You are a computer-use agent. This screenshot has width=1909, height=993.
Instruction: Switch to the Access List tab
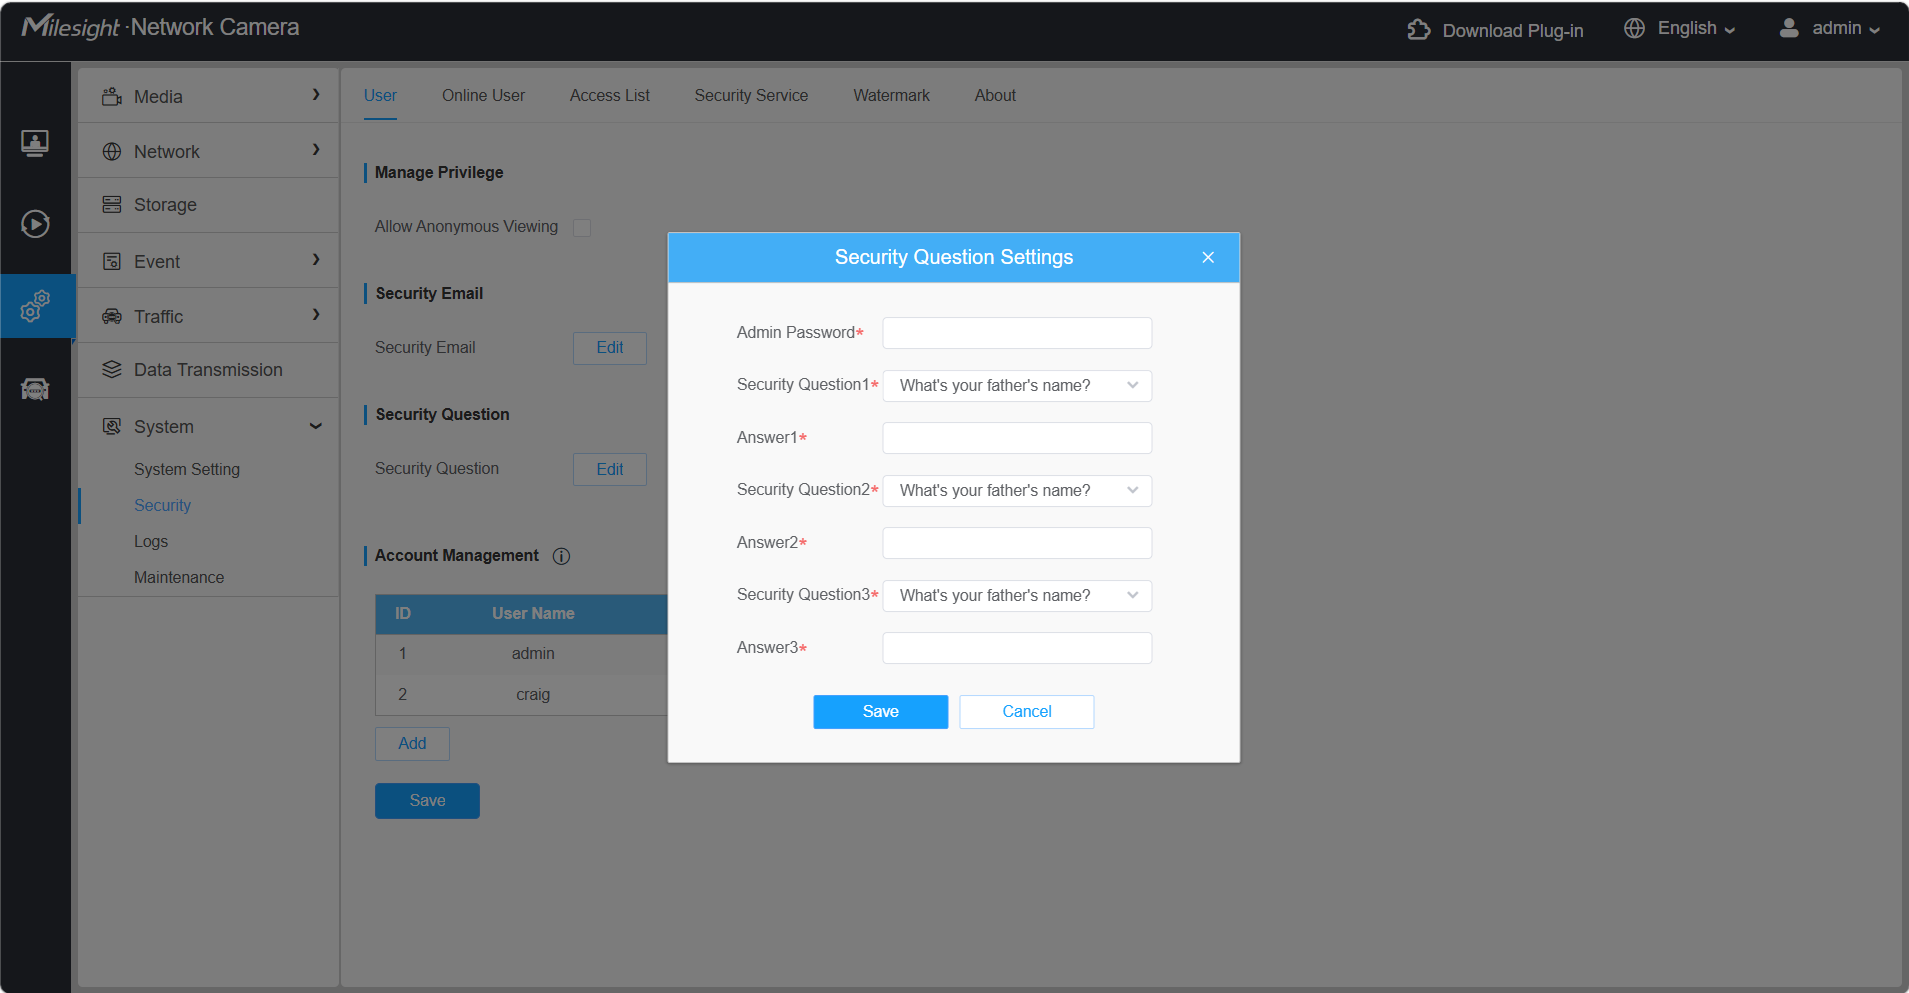pyautogui.click(x=610, y=95)
